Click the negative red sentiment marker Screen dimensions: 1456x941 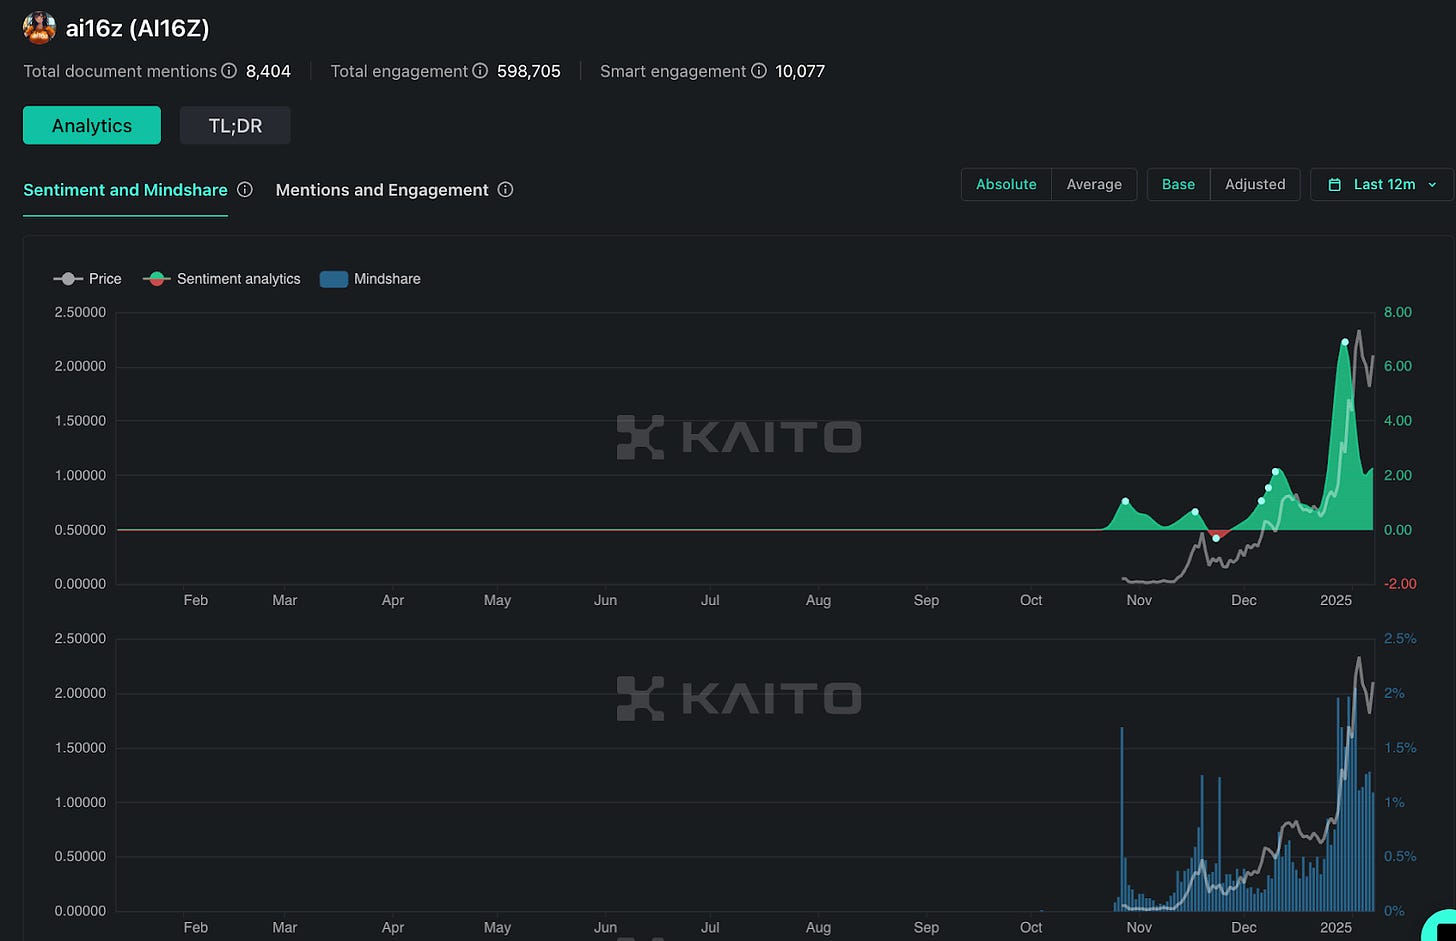pyautogui.click(x=1216, y=538)
